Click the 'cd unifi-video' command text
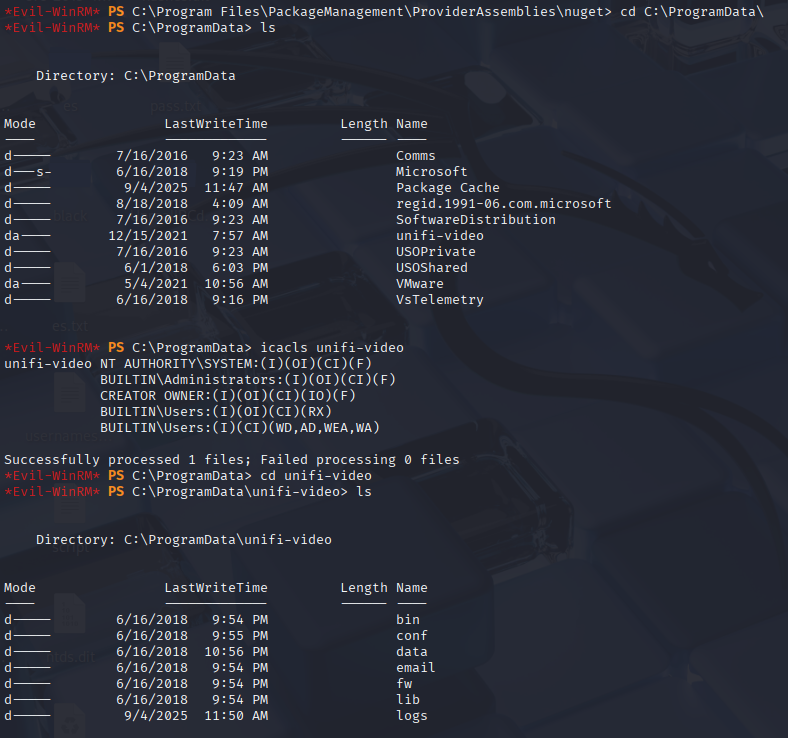788x738 pixels. (x=316, y=476)
